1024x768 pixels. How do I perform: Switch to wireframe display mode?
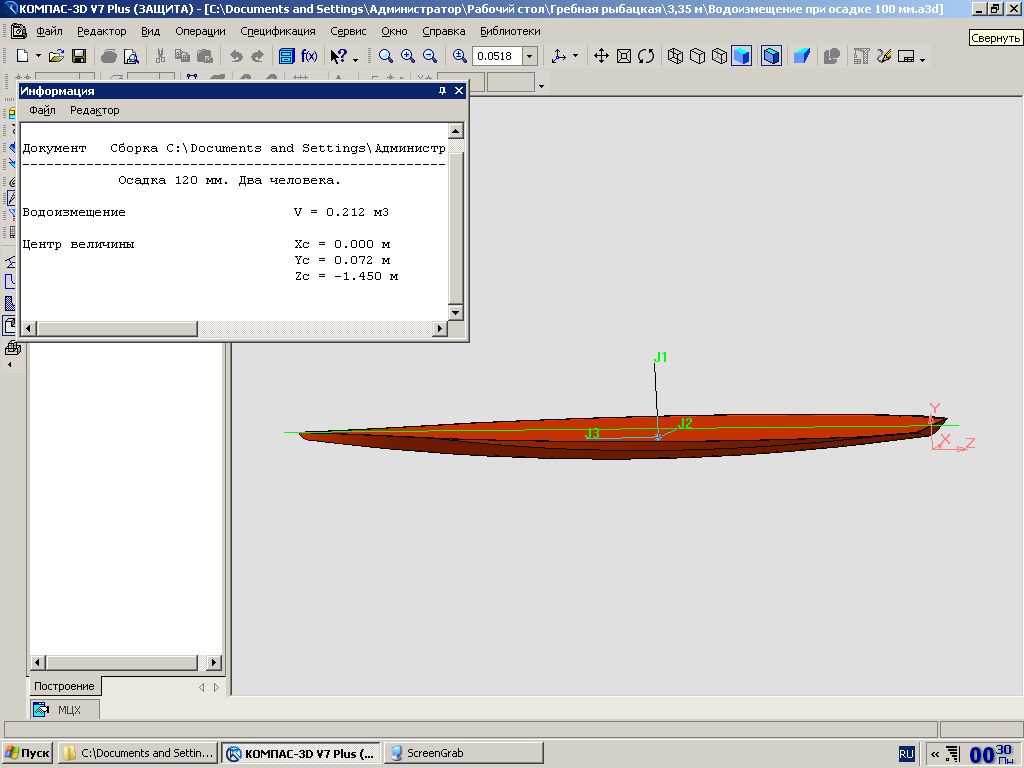[675, 57]
